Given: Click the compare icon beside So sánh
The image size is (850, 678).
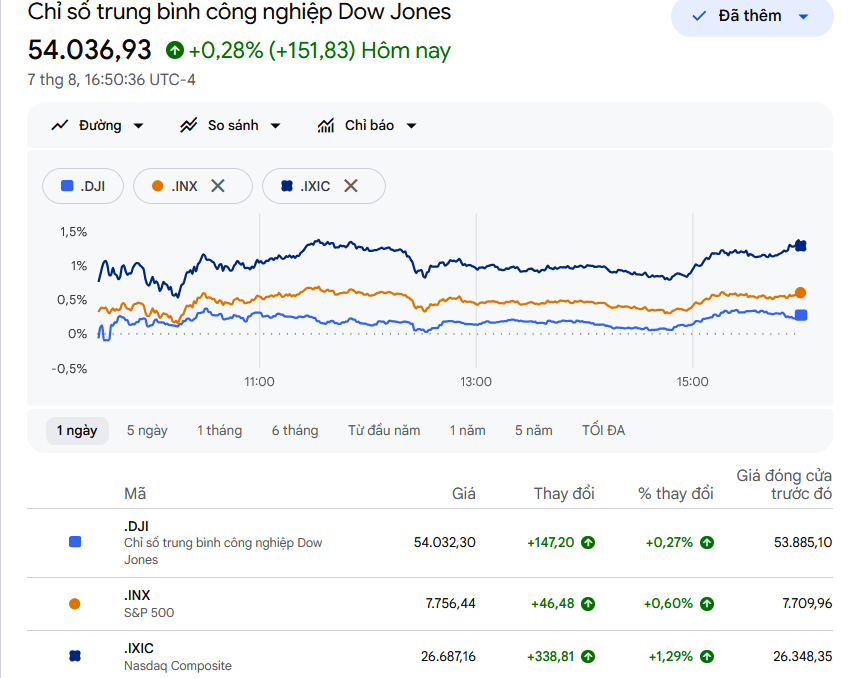Looking at the screenshot, I should [x=189, y=126].
